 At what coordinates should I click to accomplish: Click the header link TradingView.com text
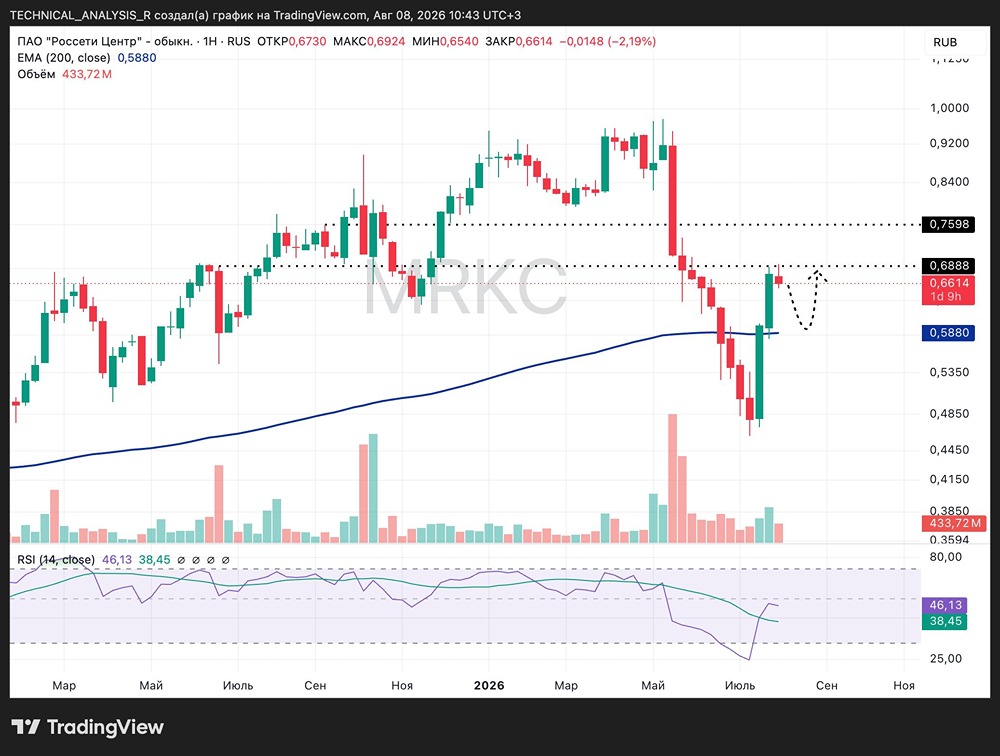coord(320,15)
